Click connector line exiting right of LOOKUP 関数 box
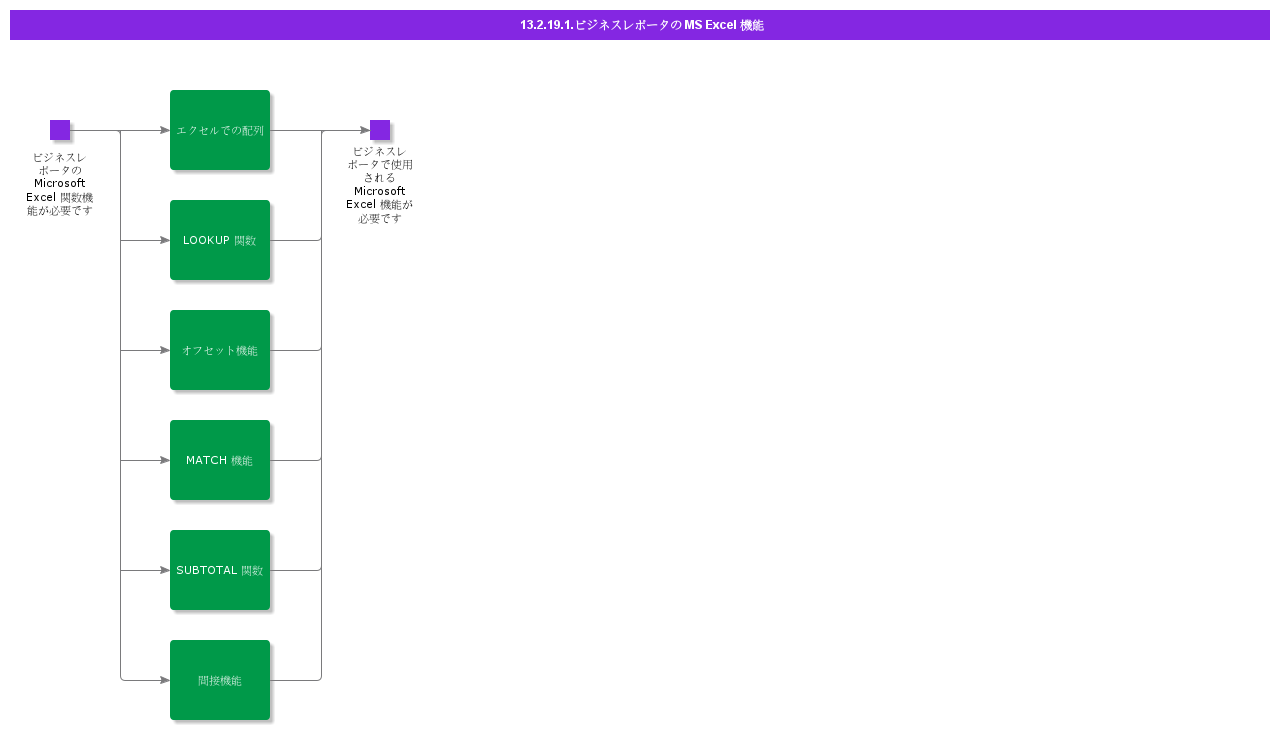Image resolution: width=1280 pixels, height=730 pixels. [295, 240]
